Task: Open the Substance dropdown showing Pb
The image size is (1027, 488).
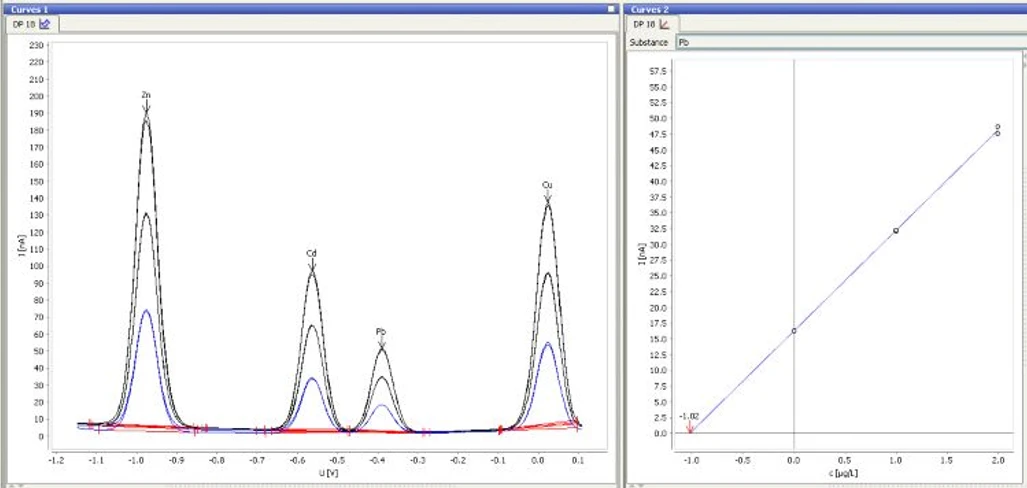Action: [850, 42]
